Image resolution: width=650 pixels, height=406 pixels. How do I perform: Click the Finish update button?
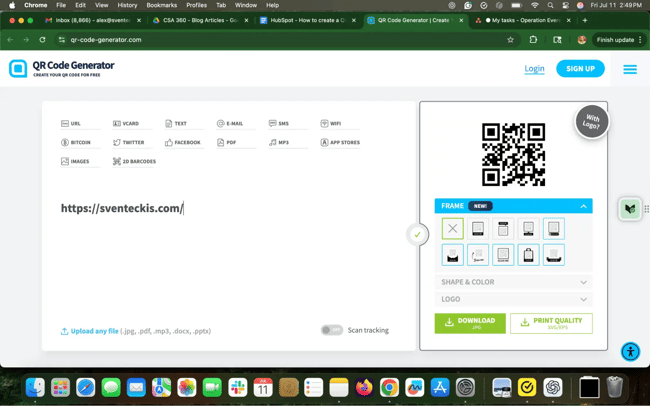tap(619, 40)
